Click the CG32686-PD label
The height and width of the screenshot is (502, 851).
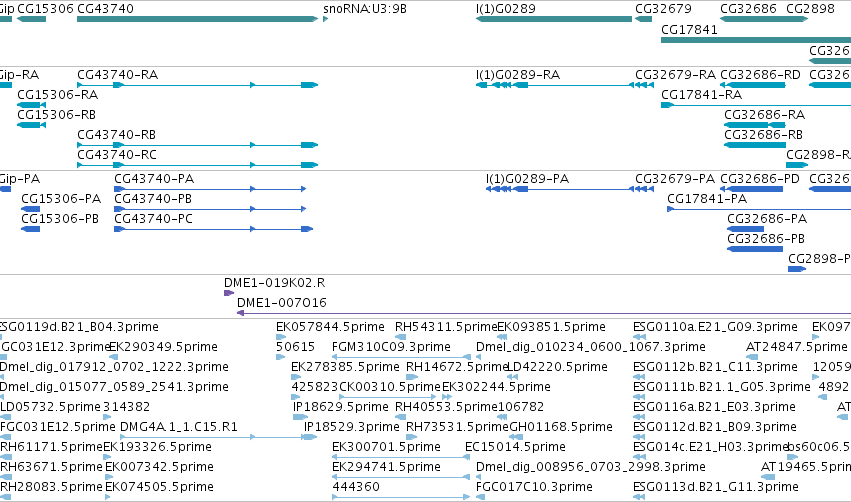point(760,179)
